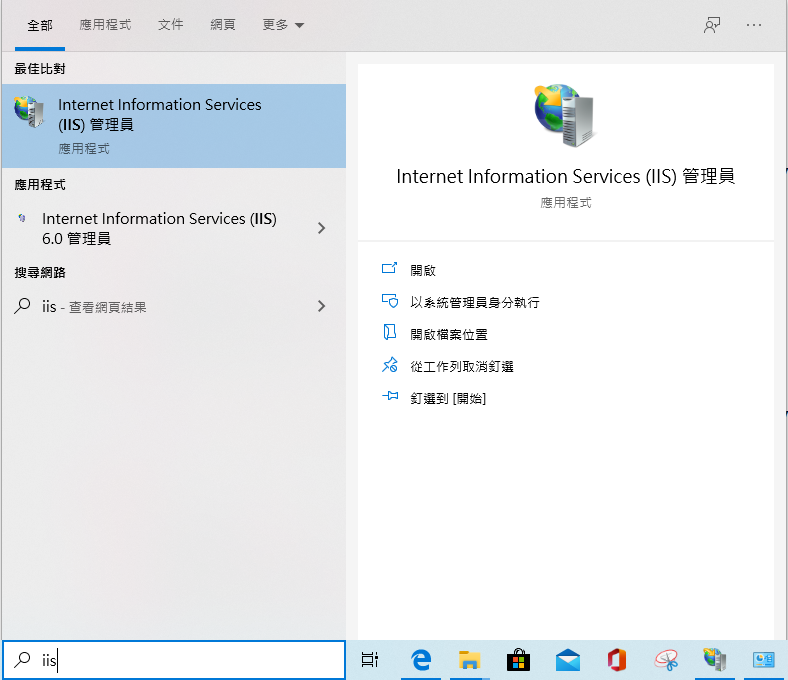Click the large IIS manager icon in preview
788x680 pixels.
(564, 115)
